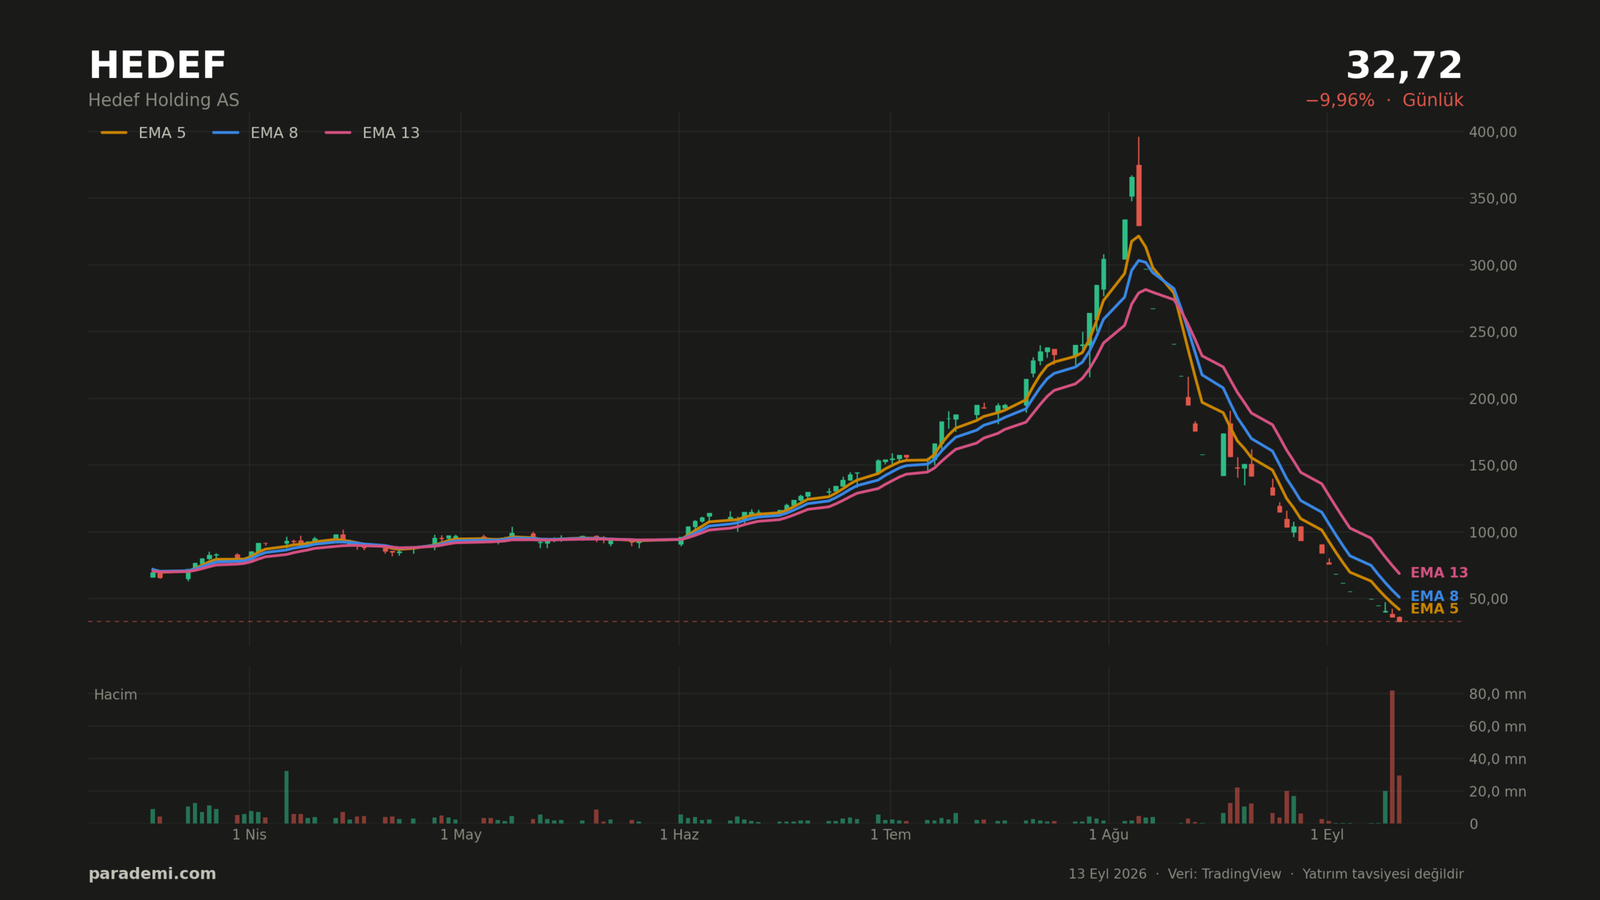This screenshot has width=1600, height=900.
Task: Click the 1 May date axis label
Action: coord(460,835)
